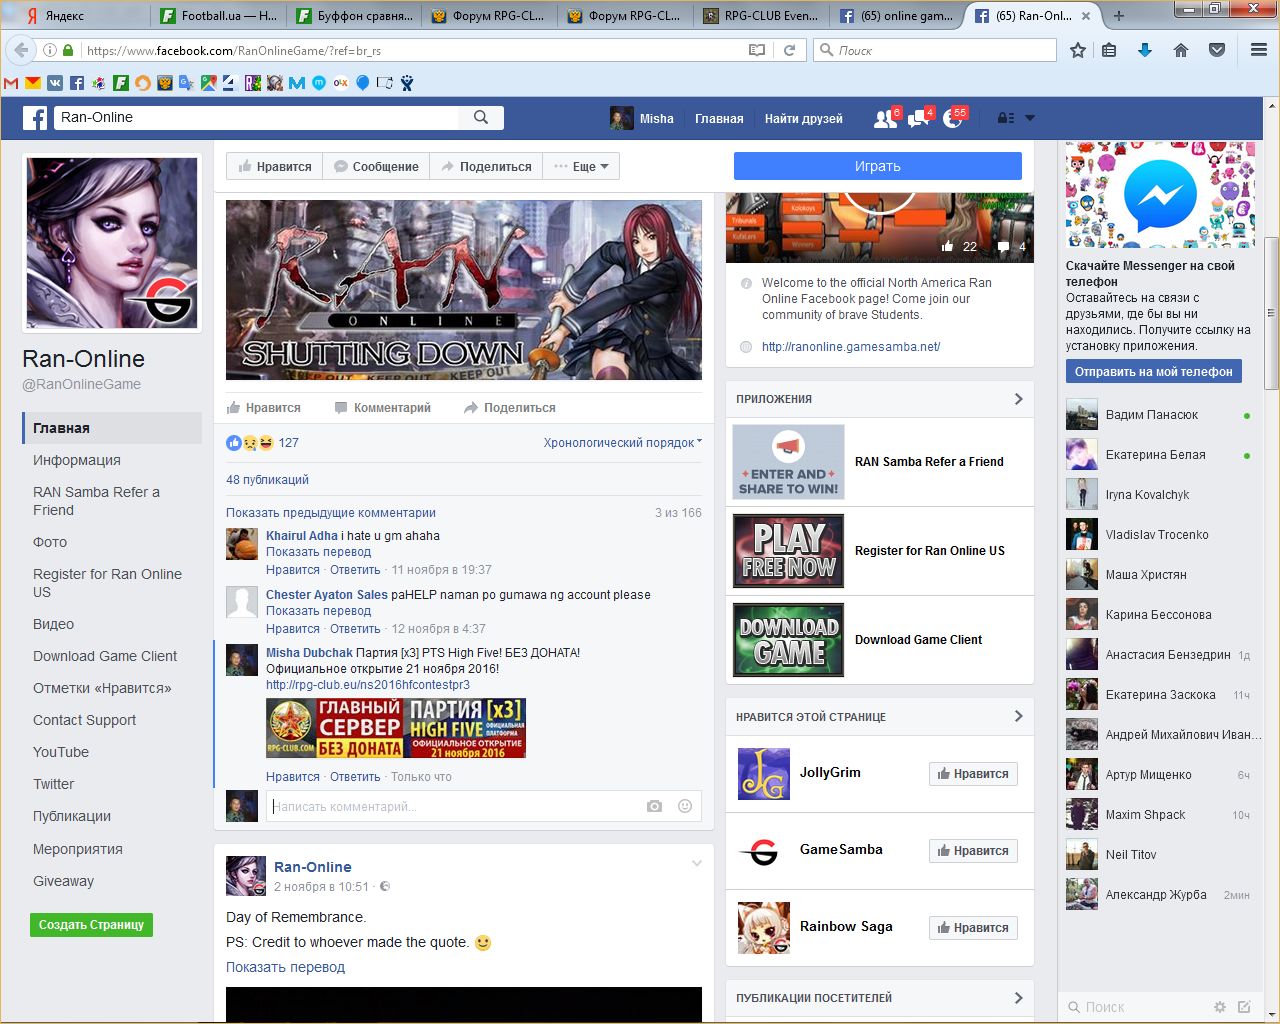The width and height of the screenshot is (1280, 1024).
Task: Expand Показать предыдущие комментарии
Action: pyautogui.click(x=331, y=513)
